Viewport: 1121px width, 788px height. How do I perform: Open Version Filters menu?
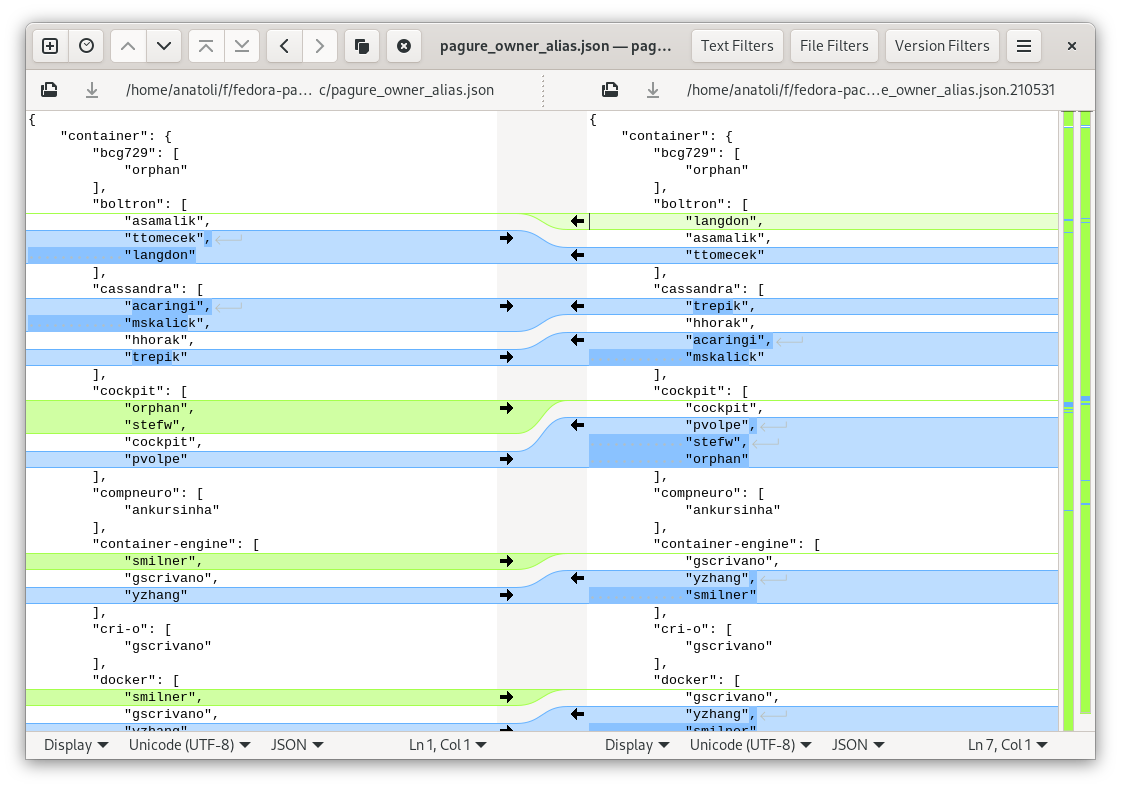(x=942, y=46)
